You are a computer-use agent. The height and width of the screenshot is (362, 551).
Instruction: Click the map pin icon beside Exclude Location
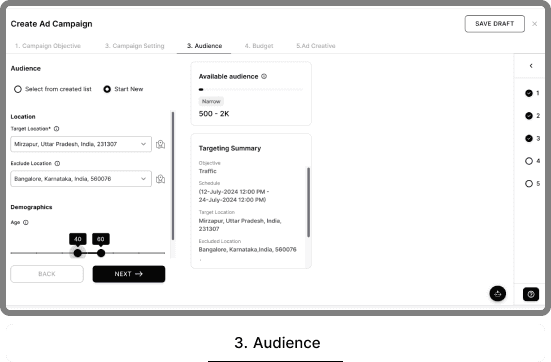[x=161, y=179]
